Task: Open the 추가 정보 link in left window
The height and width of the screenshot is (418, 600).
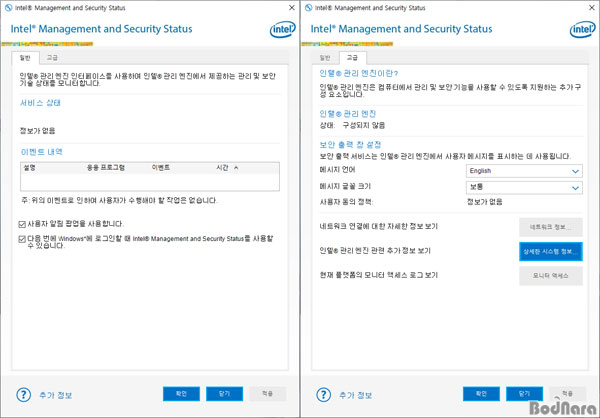Action: coord(56,394)
